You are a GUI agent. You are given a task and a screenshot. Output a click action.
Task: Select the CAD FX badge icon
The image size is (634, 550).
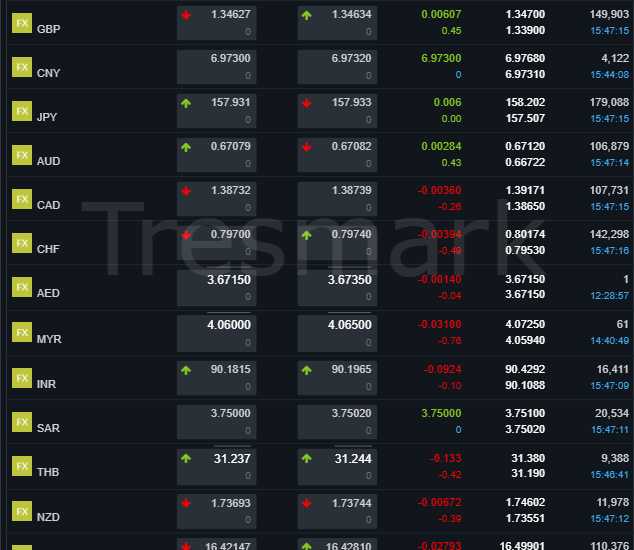click(x=22, y=199)
